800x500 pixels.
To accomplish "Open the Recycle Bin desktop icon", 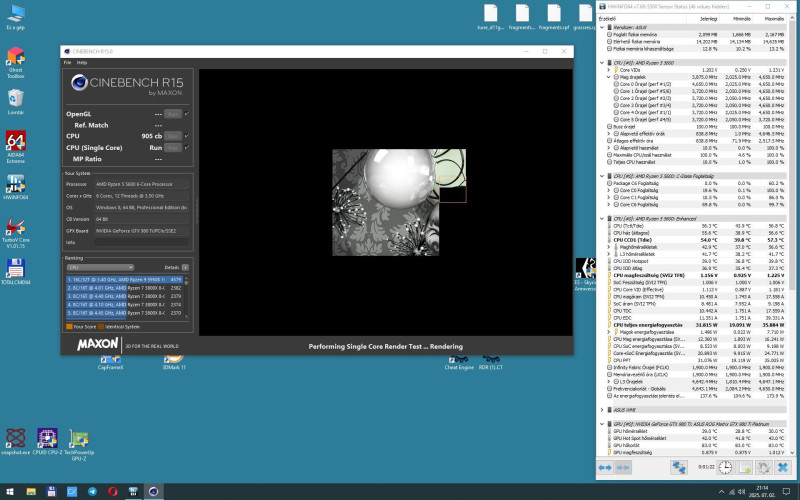I will pyautogui.click(x=16, y=102).
